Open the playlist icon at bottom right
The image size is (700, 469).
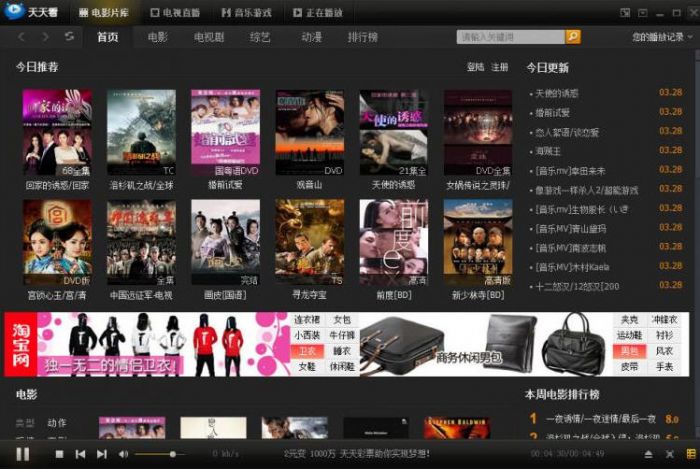690,454
